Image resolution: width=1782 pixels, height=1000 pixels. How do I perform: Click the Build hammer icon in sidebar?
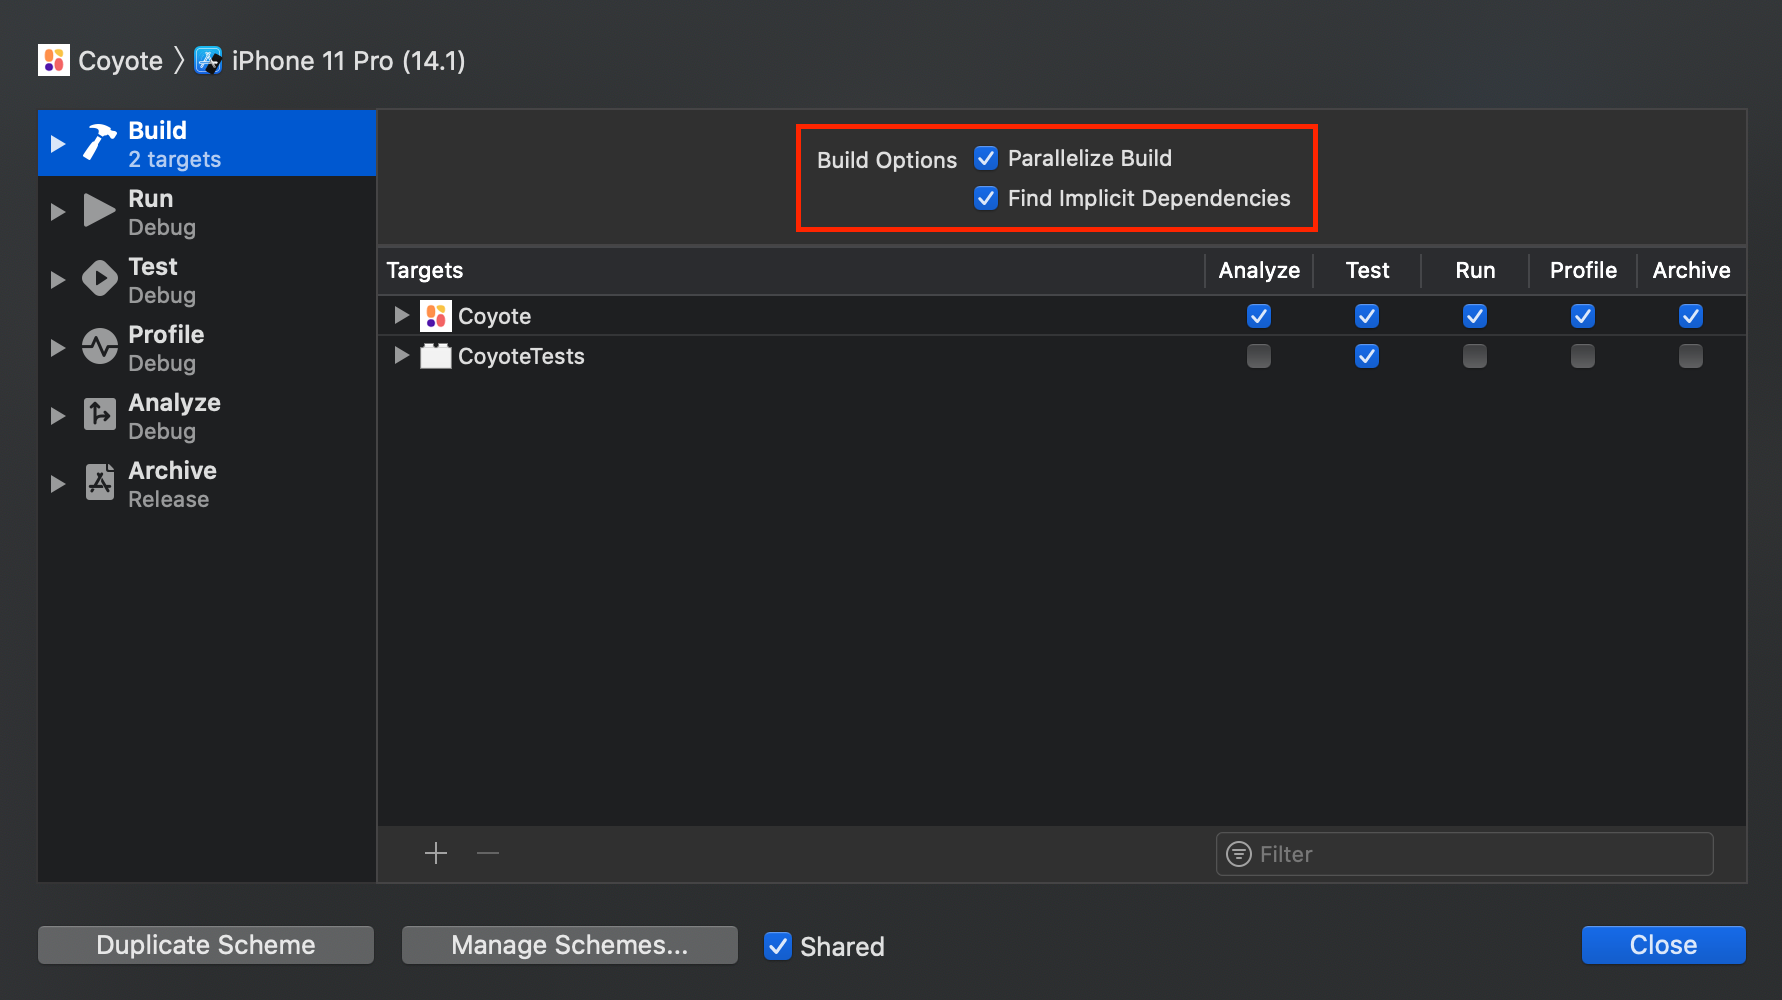coord(99,143)
